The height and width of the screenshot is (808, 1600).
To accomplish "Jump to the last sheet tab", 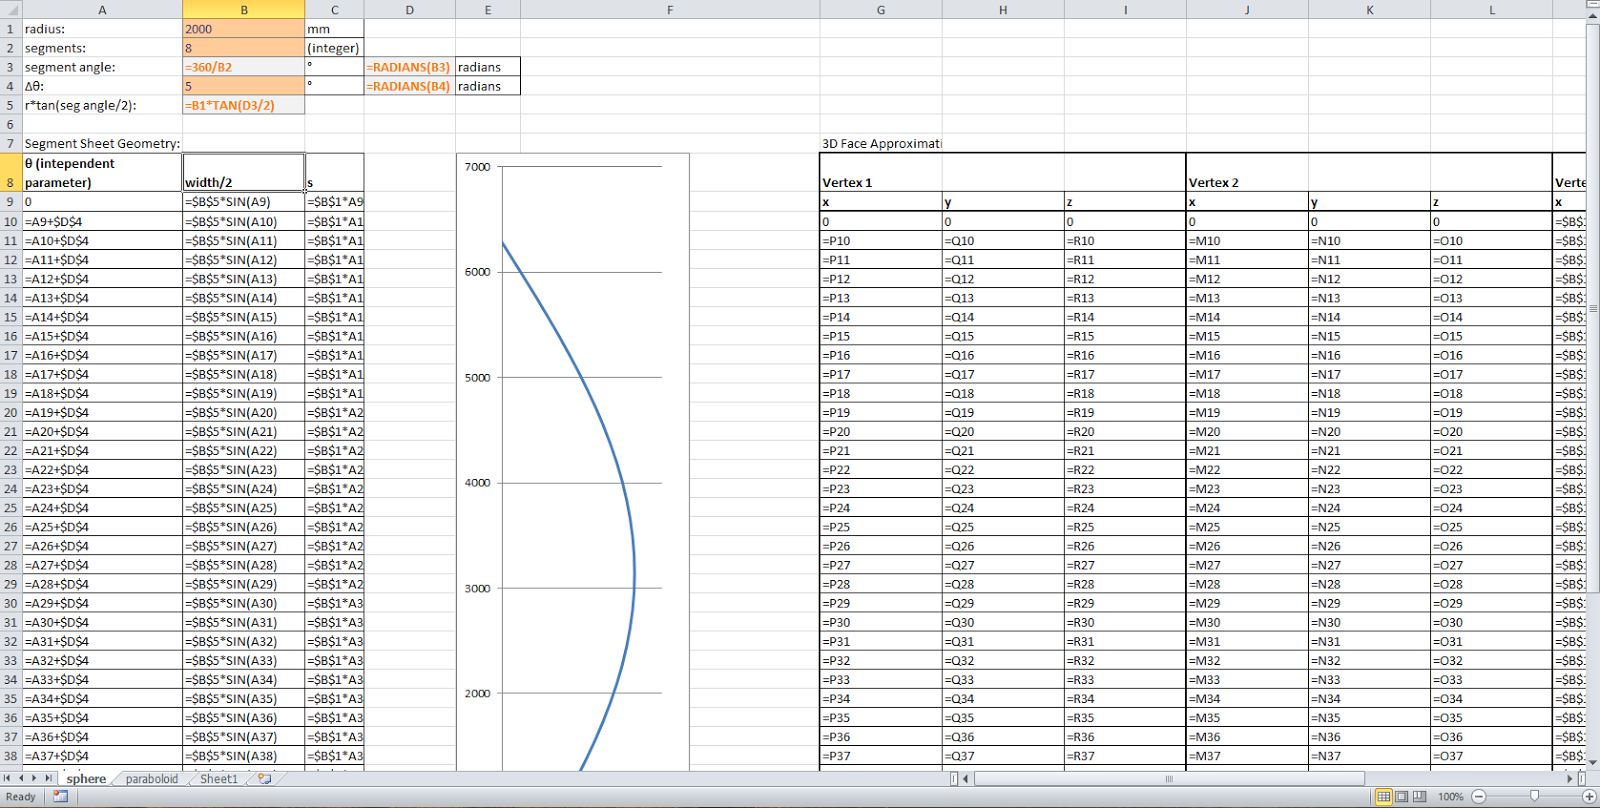I will [48, 778].
